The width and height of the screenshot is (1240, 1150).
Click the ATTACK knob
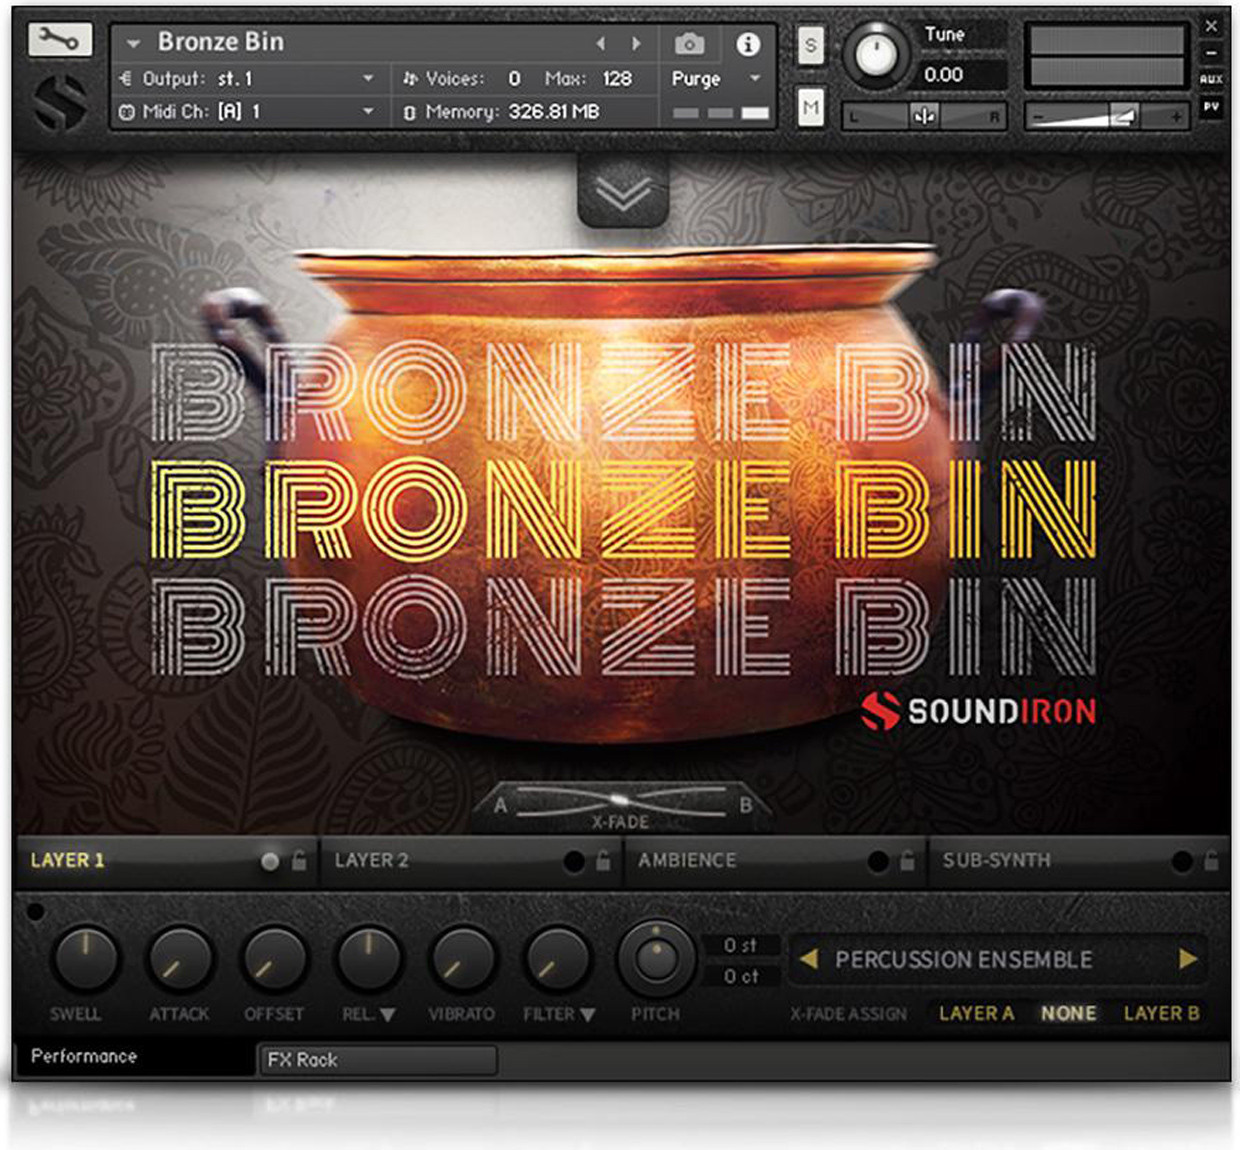coord(179,958)
